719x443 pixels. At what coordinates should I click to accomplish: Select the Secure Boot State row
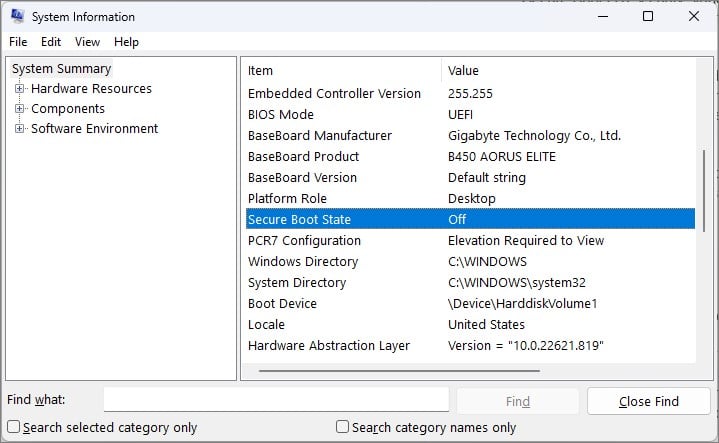[470, 219]
